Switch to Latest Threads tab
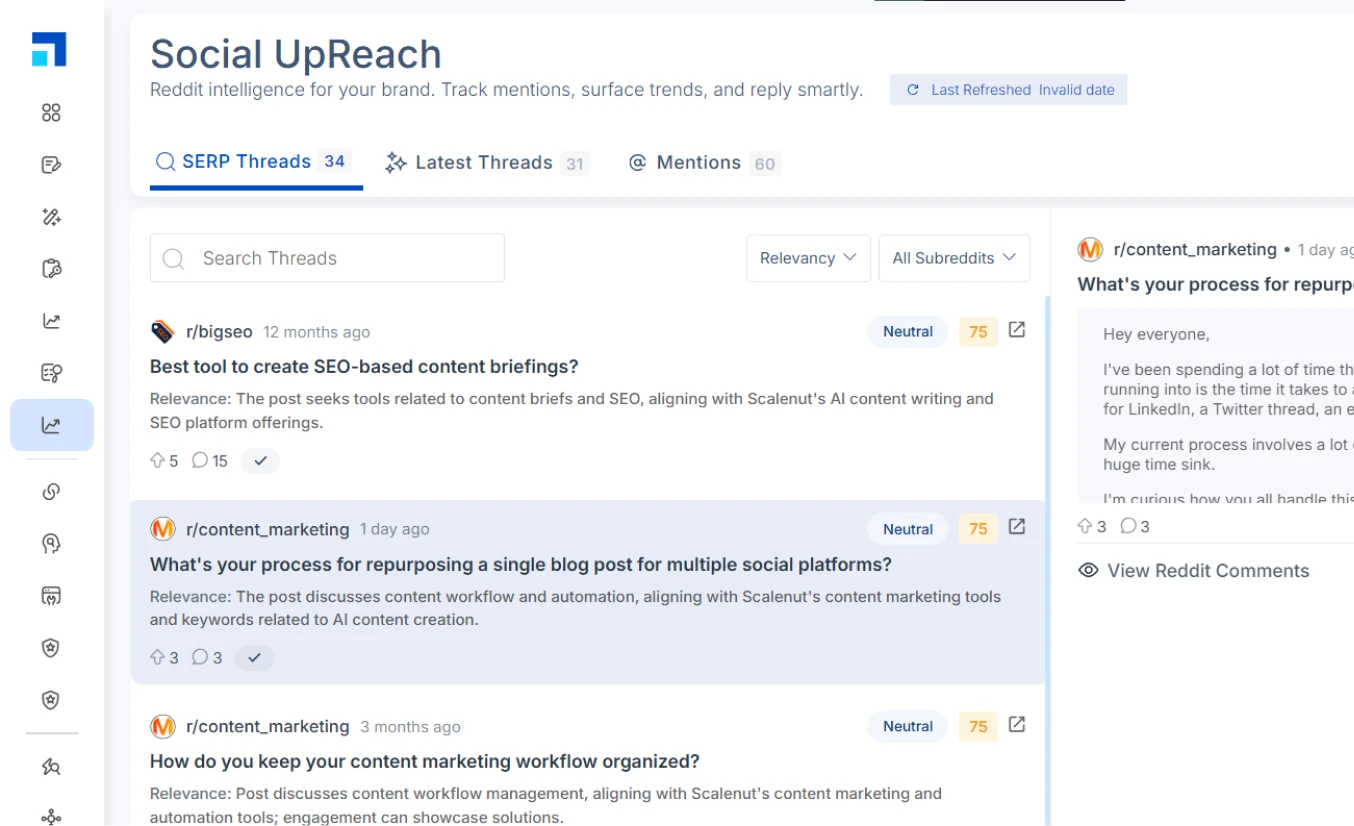 coord(487,163)
